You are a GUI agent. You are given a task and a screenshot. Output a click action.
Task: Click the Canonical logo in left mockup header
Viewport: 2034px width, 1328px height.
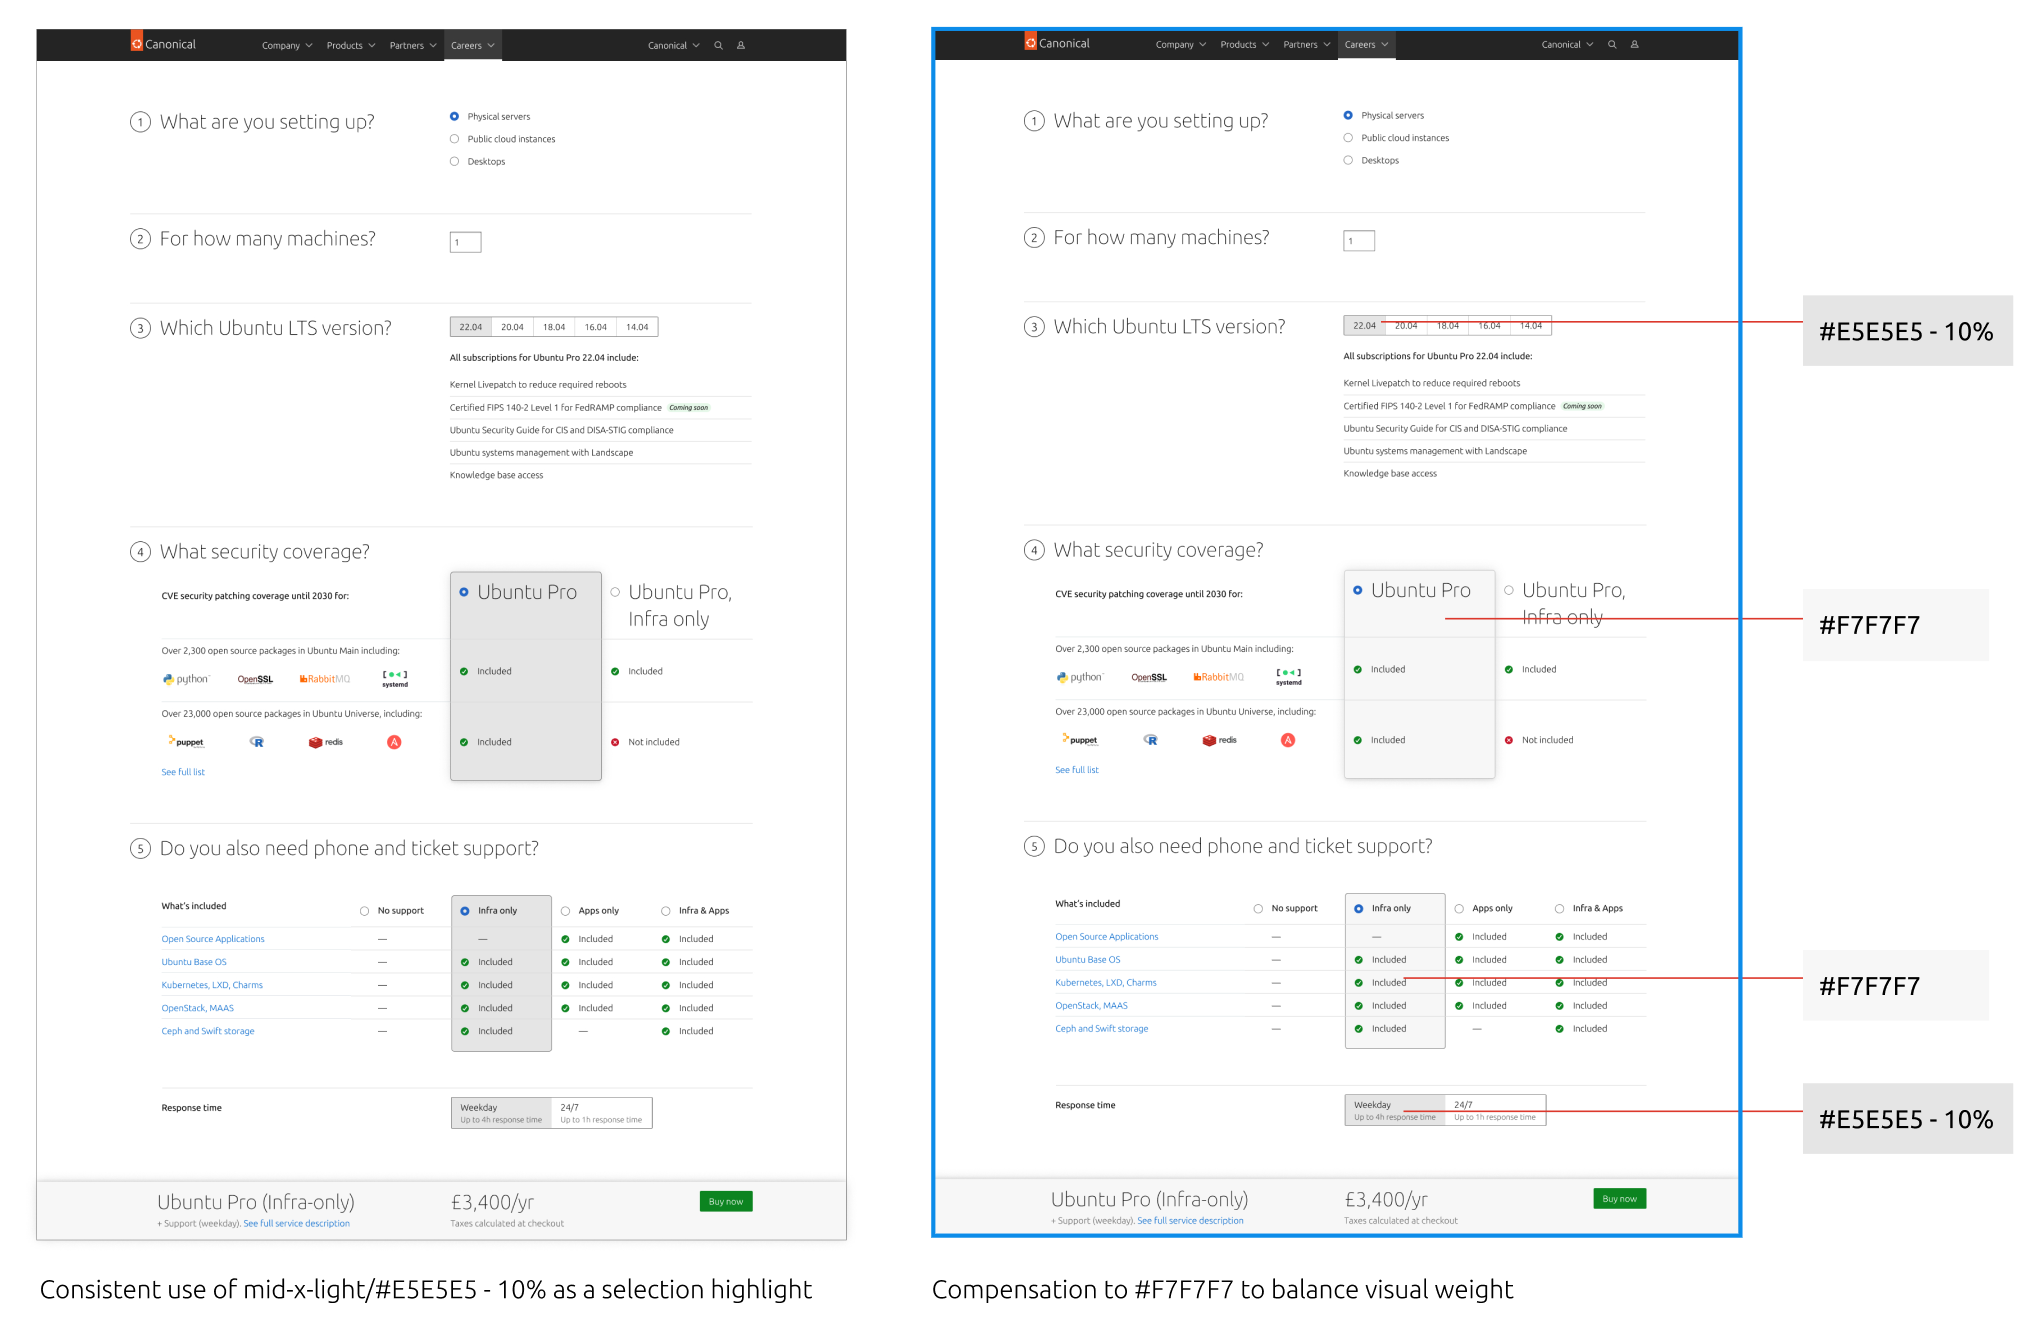pyautogui.click(x=163, y=44)
